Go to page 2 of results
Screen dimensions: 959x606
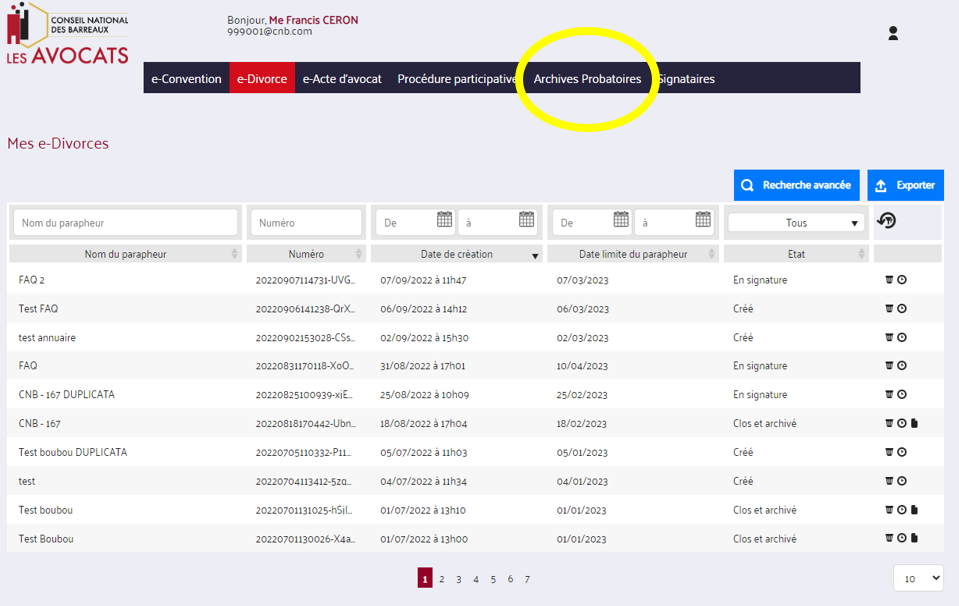pos(442,578)
